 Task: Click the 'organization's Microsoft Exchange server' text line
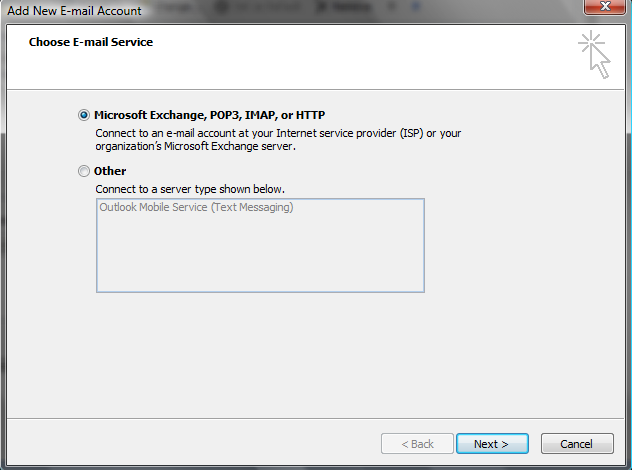tap(196, 146)
